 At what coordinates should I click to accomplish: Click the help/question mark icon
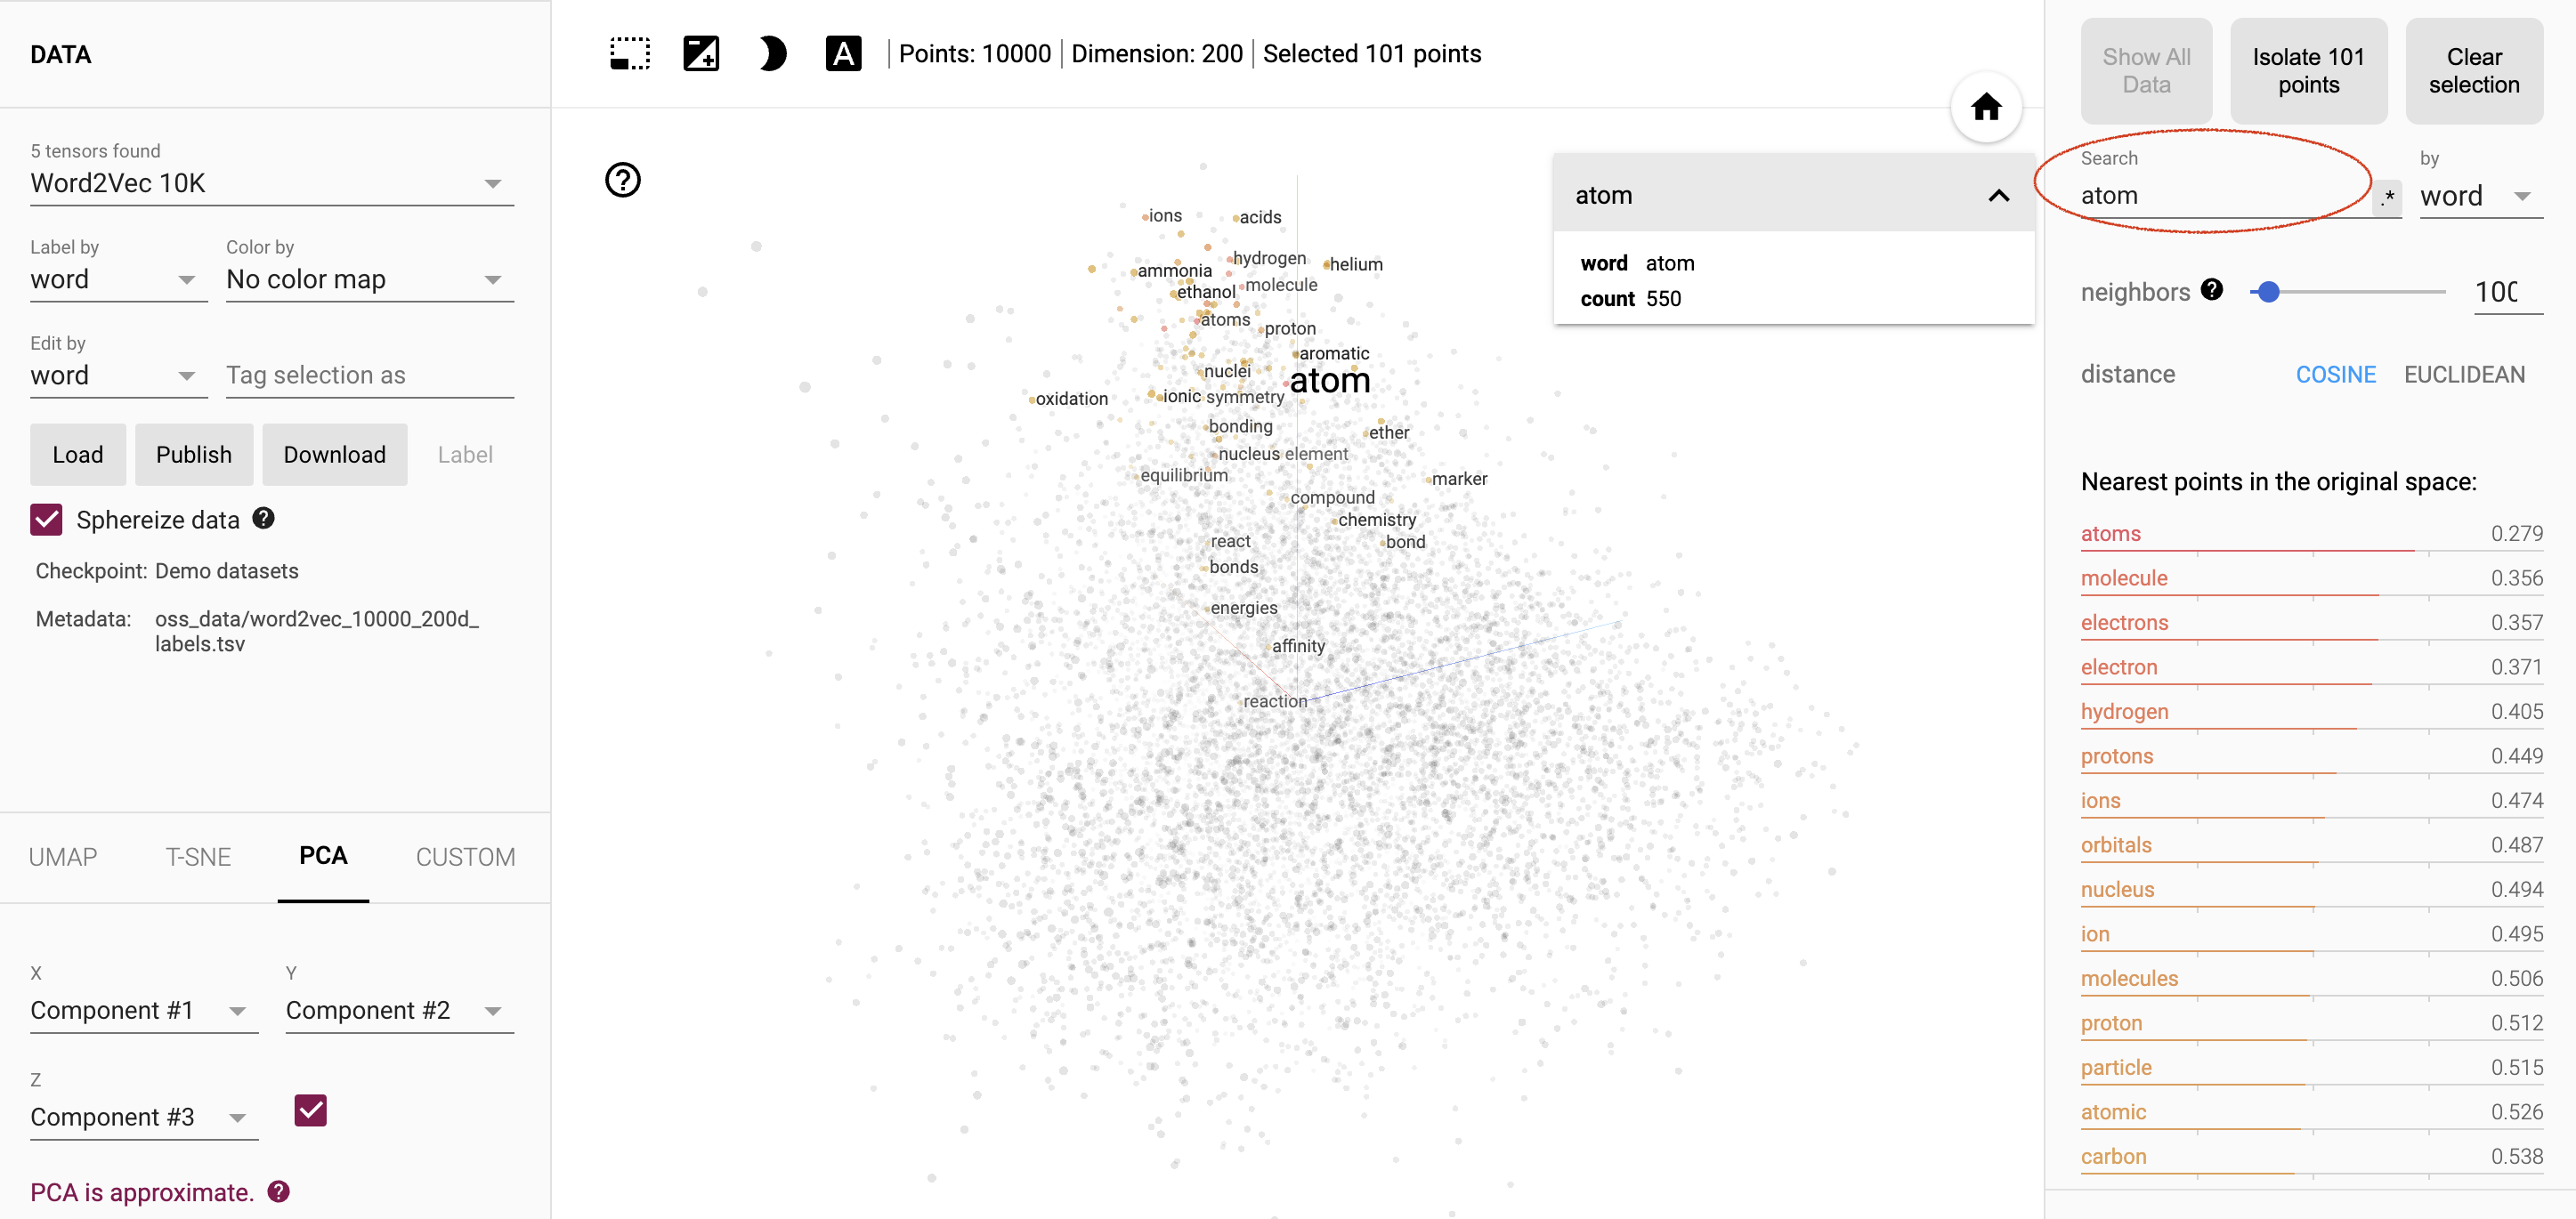click(x=626, y=181)
